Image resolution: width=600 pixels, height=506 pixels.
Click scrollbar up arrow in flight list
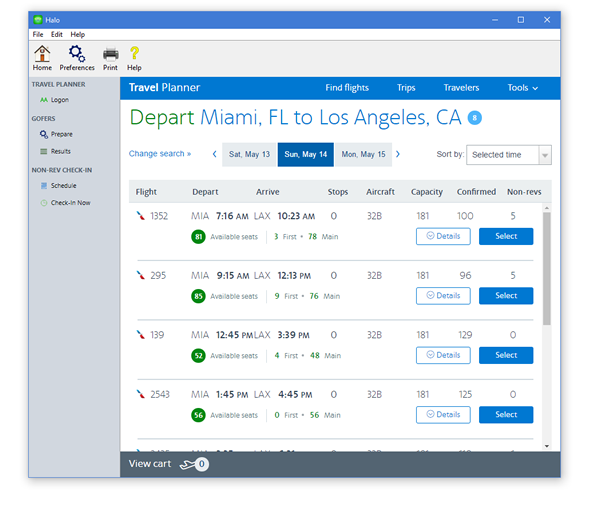pyautogui.click(x=547, y=208)
